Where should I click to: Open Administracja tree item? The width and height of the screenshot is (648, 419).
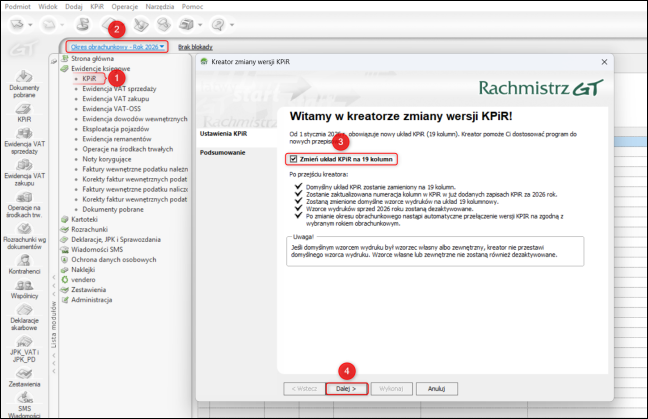point(91,300)
